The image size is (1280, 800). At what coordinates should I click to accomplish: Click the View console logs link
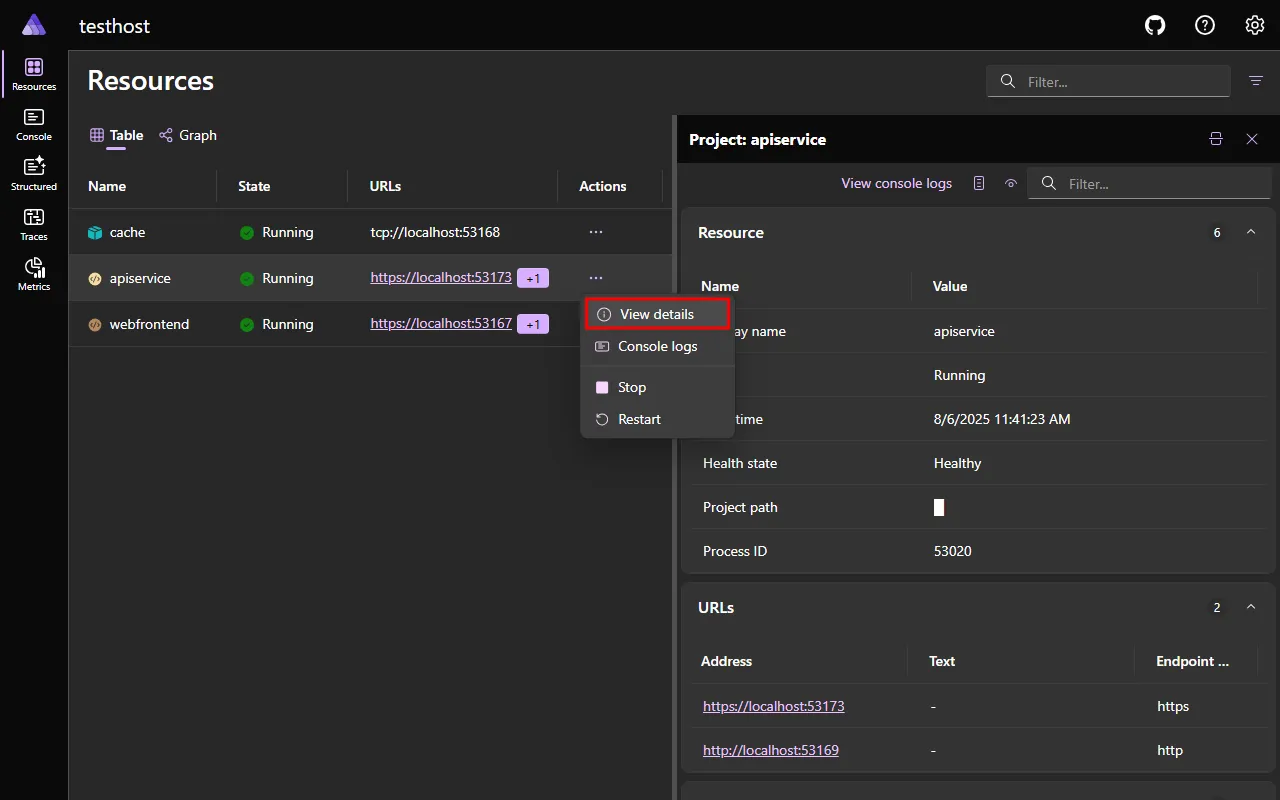coord(896,183)
